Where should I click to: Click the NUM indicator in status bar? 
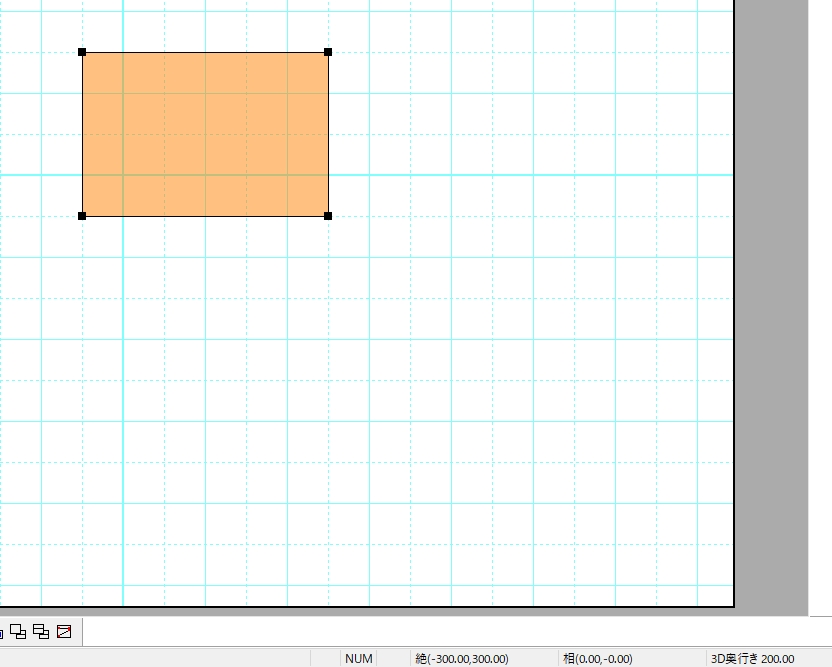(x=359, y=659)
